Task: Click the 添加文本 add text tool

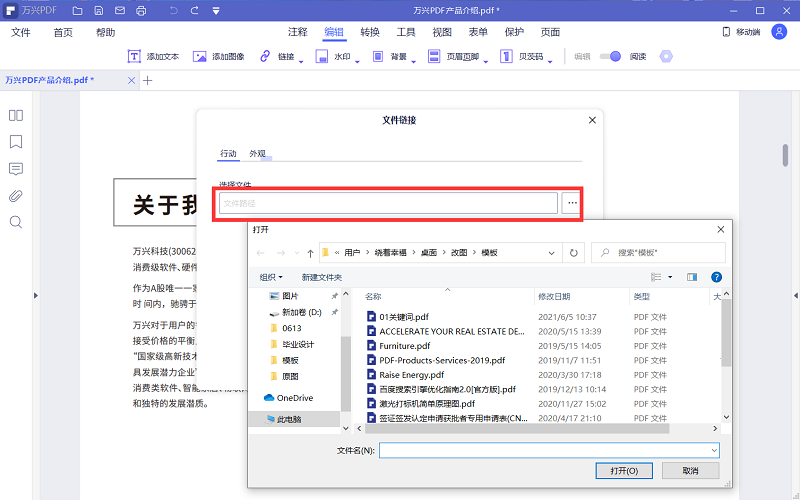Action: [x=153, y=57]
